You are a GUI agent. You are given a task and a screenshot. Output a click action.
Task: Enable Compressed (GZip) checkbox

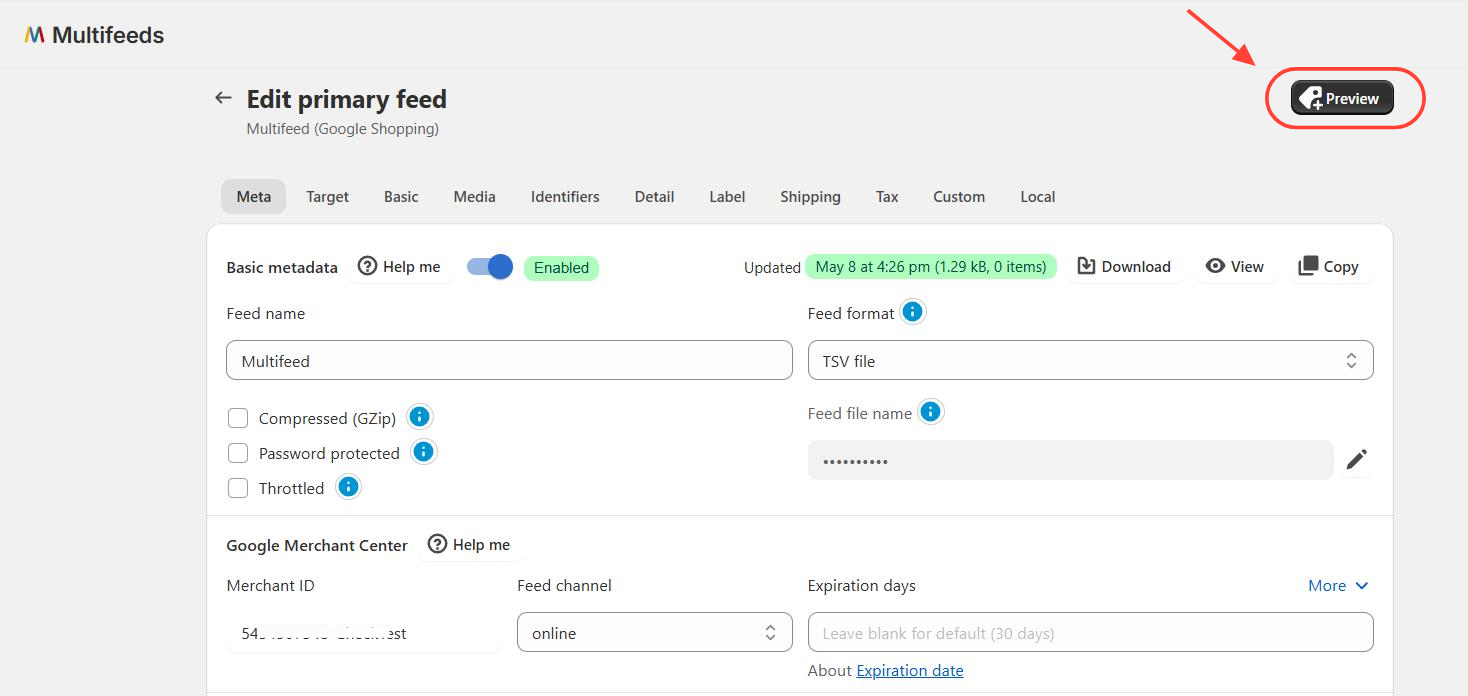point(238,418)
